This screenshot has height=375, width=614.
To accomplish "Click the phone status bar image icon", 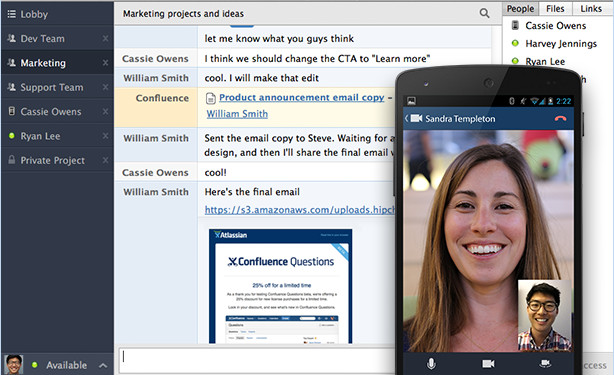I will (x=412, y=101).
